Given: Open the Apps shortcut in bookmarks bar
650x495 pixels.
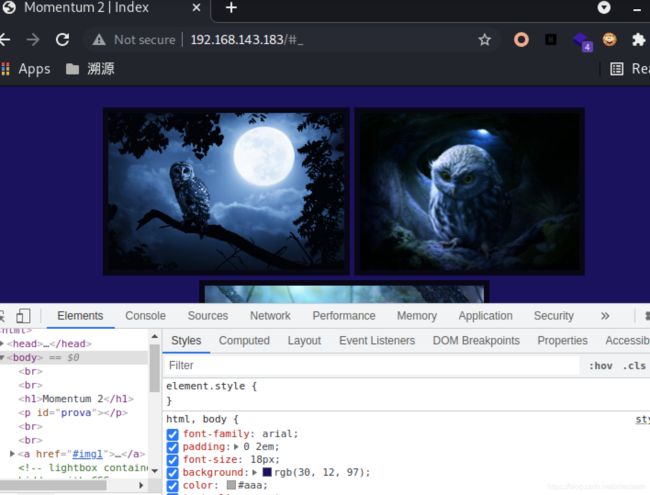Looking at the screenshot, I should click(26, 69).
